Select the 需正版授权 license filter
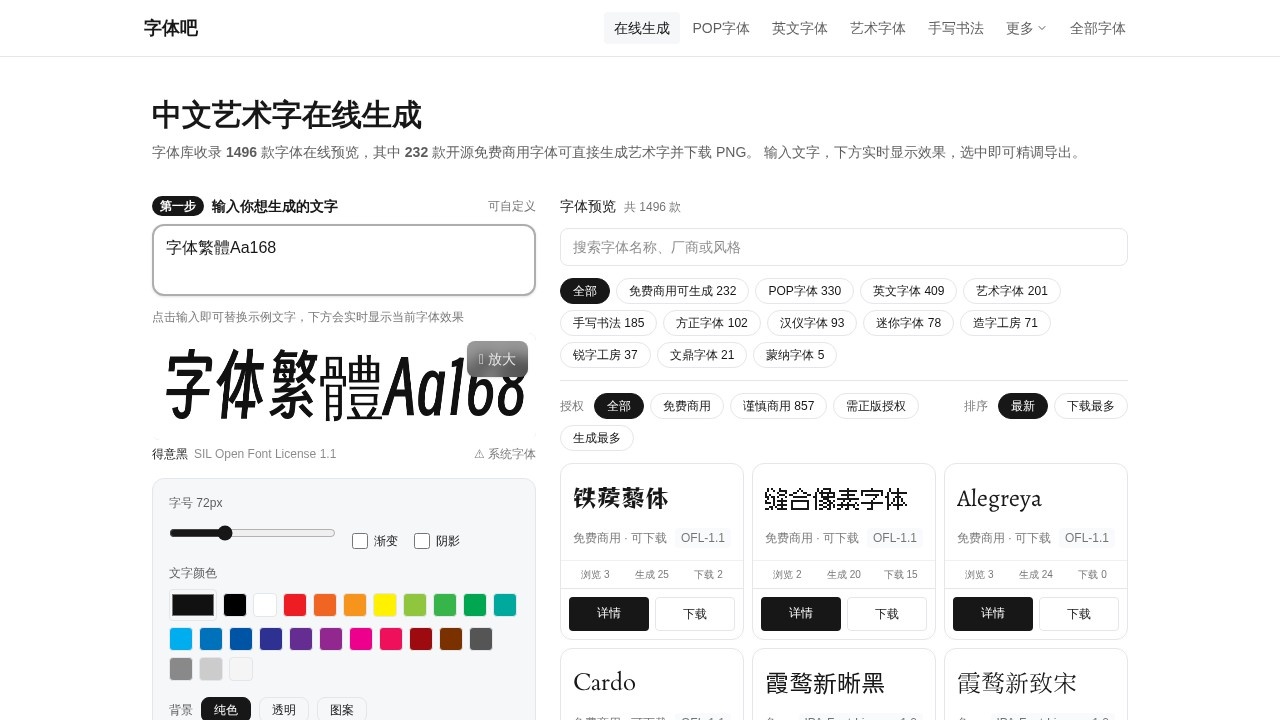This screenshot has width=1280, height=720. pos(876,406)
